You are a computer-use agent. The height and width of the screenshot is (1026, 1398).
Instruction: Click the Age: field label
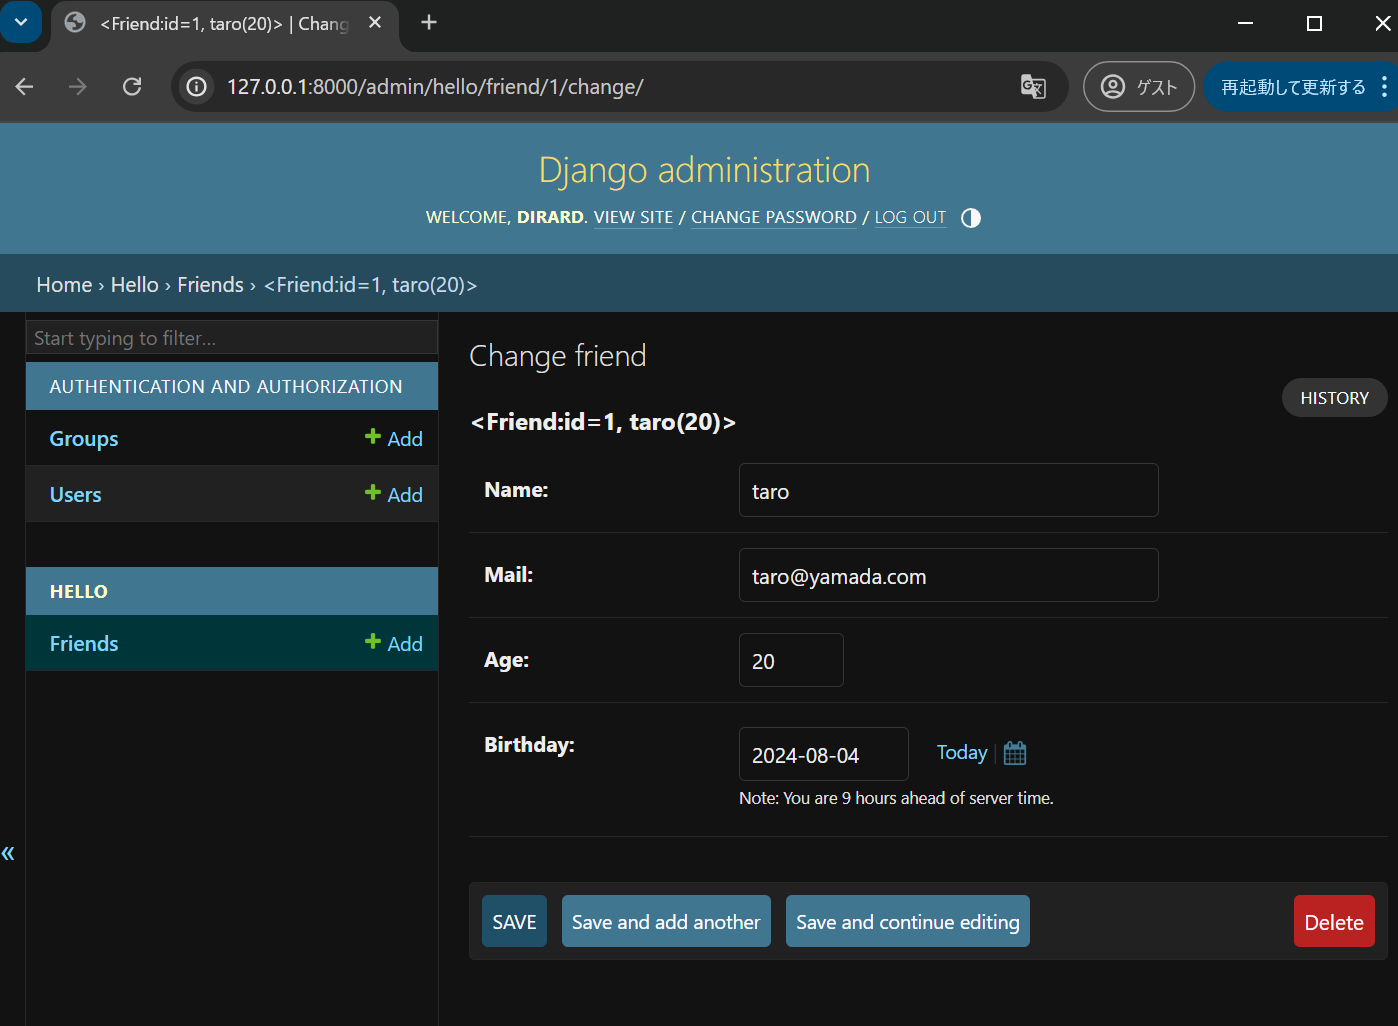pyautogui.click(x=506, y=660)
